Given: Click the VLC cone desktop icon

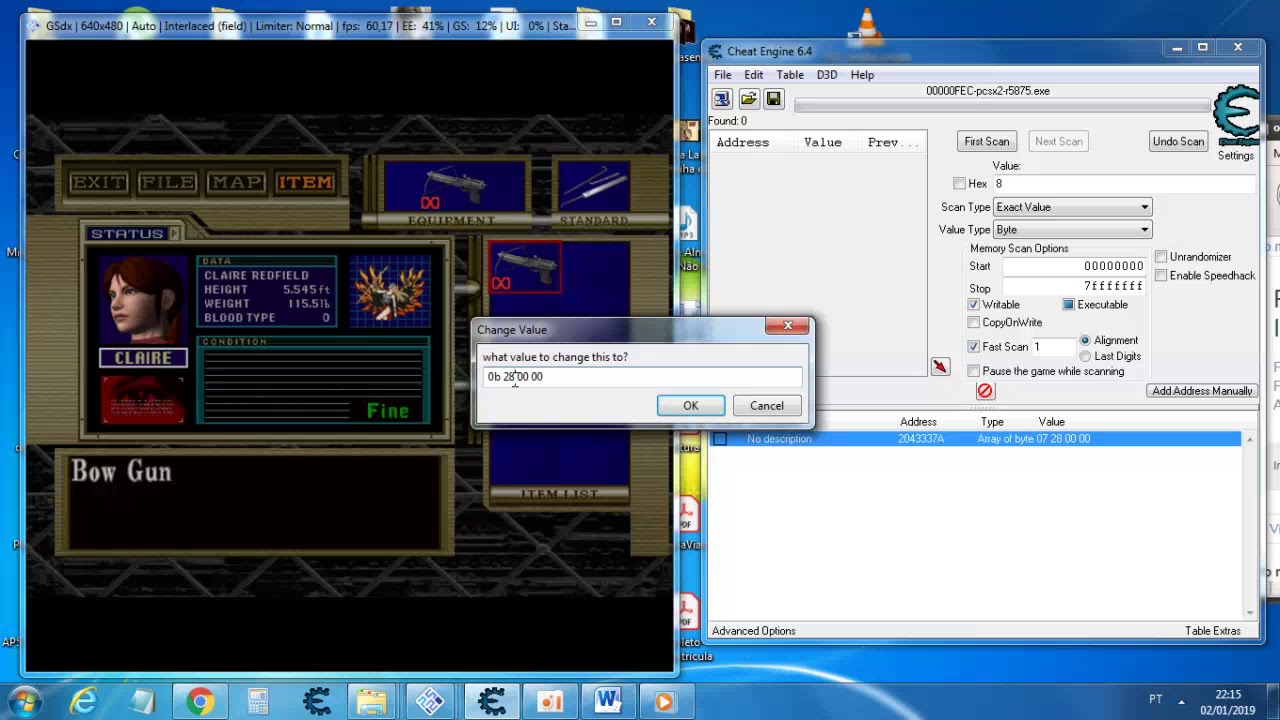Looking at the screenshot, I should pyautogui.click(x=866, y=26).
